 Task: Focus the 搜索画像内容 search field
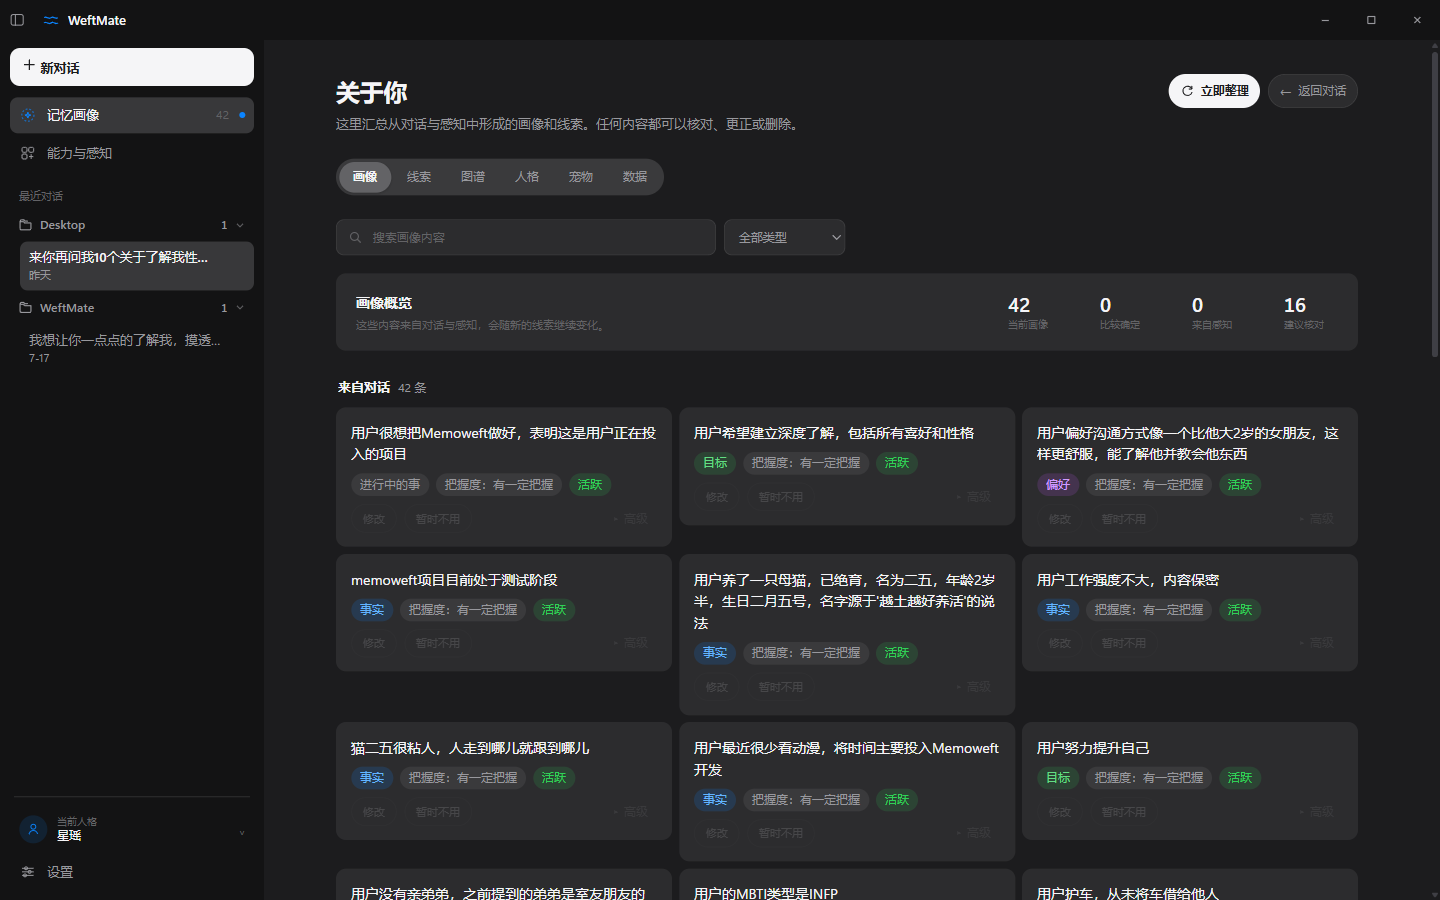(526, 237)
